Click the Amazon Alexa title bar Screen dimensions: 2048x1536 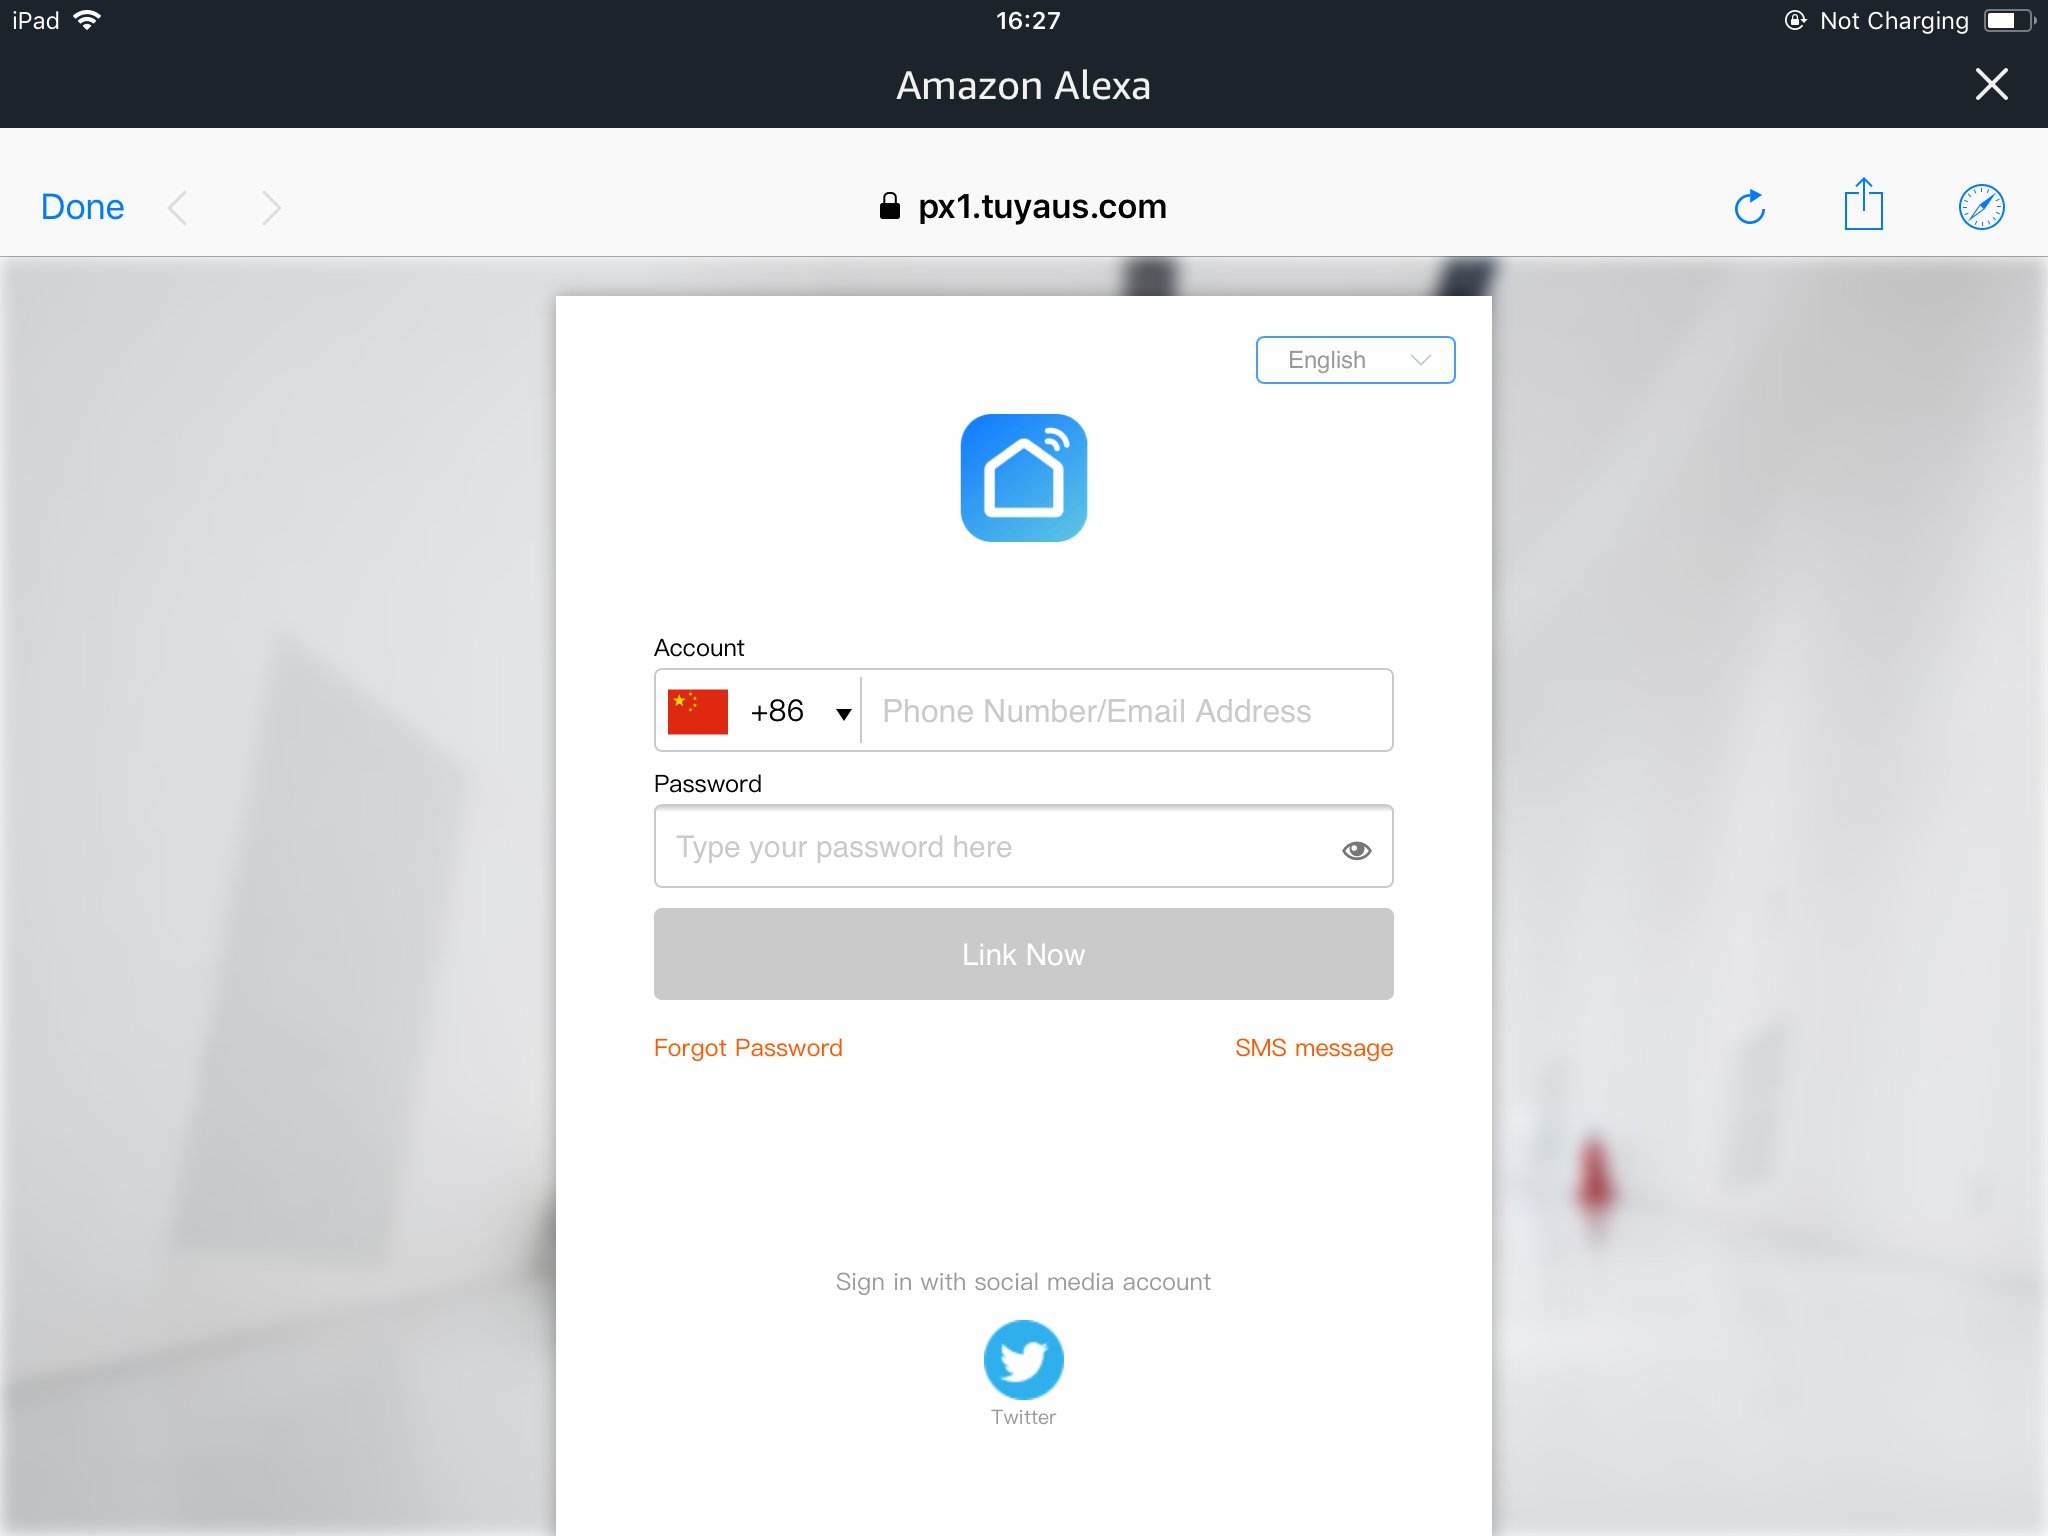point(1024,84)
